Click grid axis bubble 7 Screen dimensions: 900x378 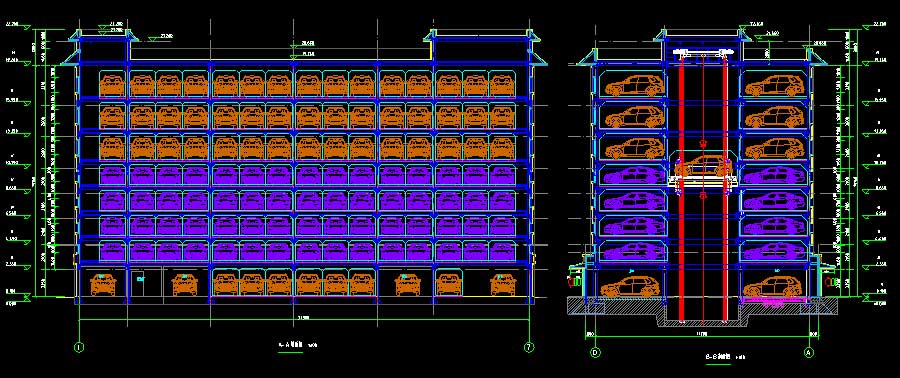click(x=529, y=347)
